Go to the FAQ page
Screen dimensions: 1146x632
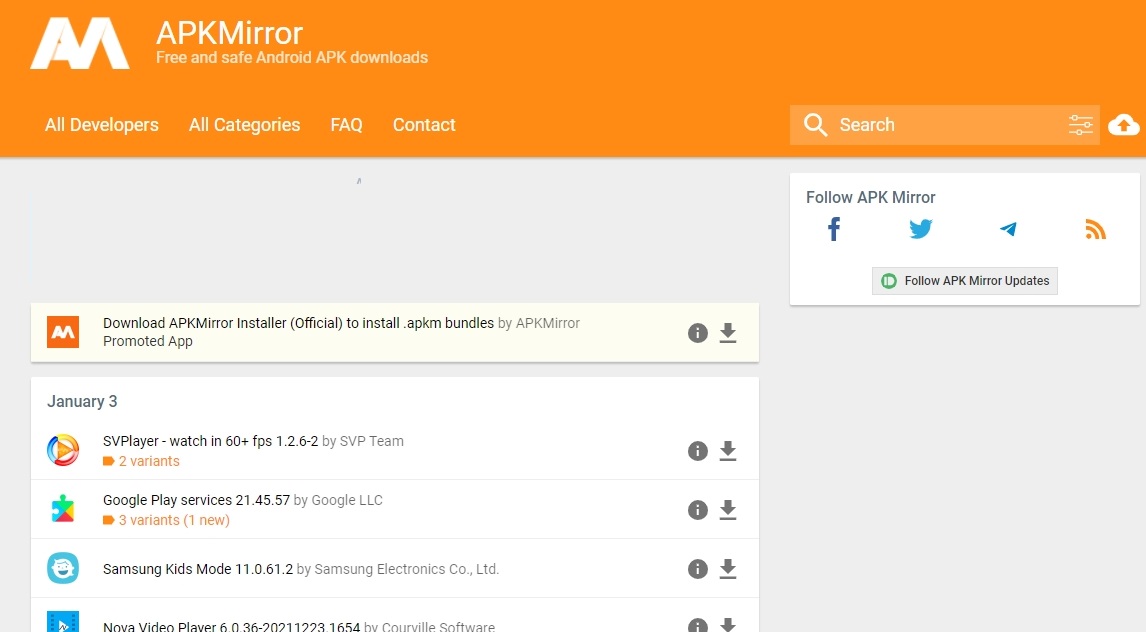[x=346, y=125]
